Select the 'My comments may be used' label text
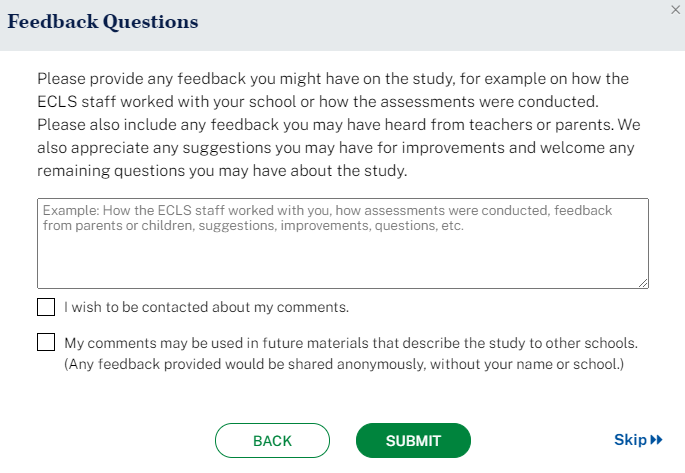 coord(350,343)
